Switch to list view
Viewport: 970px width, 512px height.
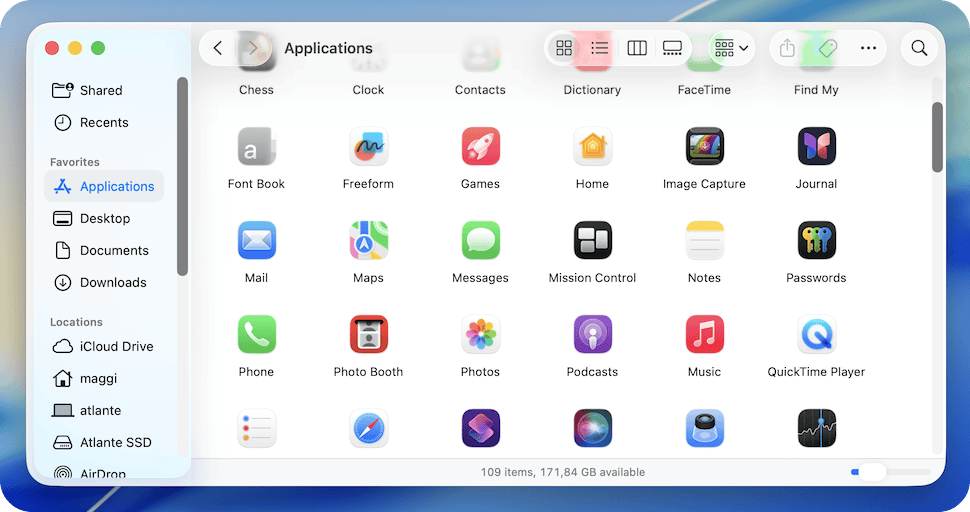click(600, 48)
